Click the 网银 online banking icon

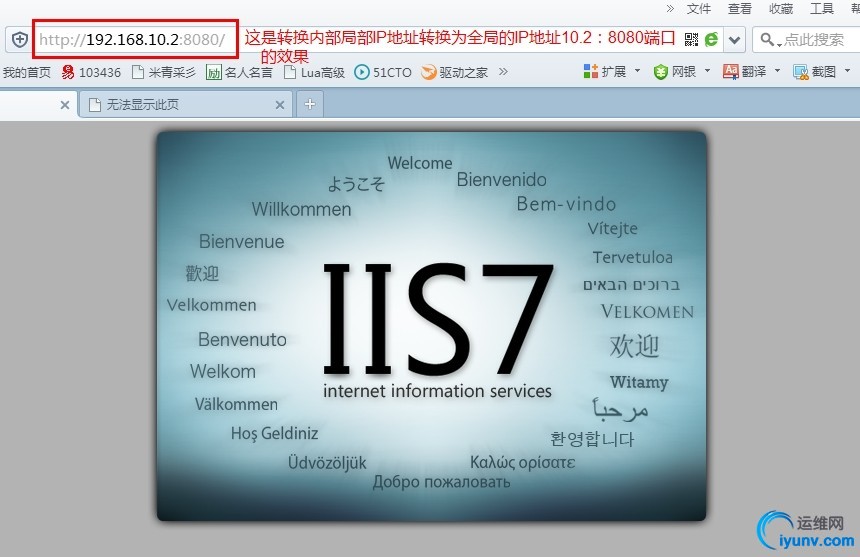click(661, 72)
